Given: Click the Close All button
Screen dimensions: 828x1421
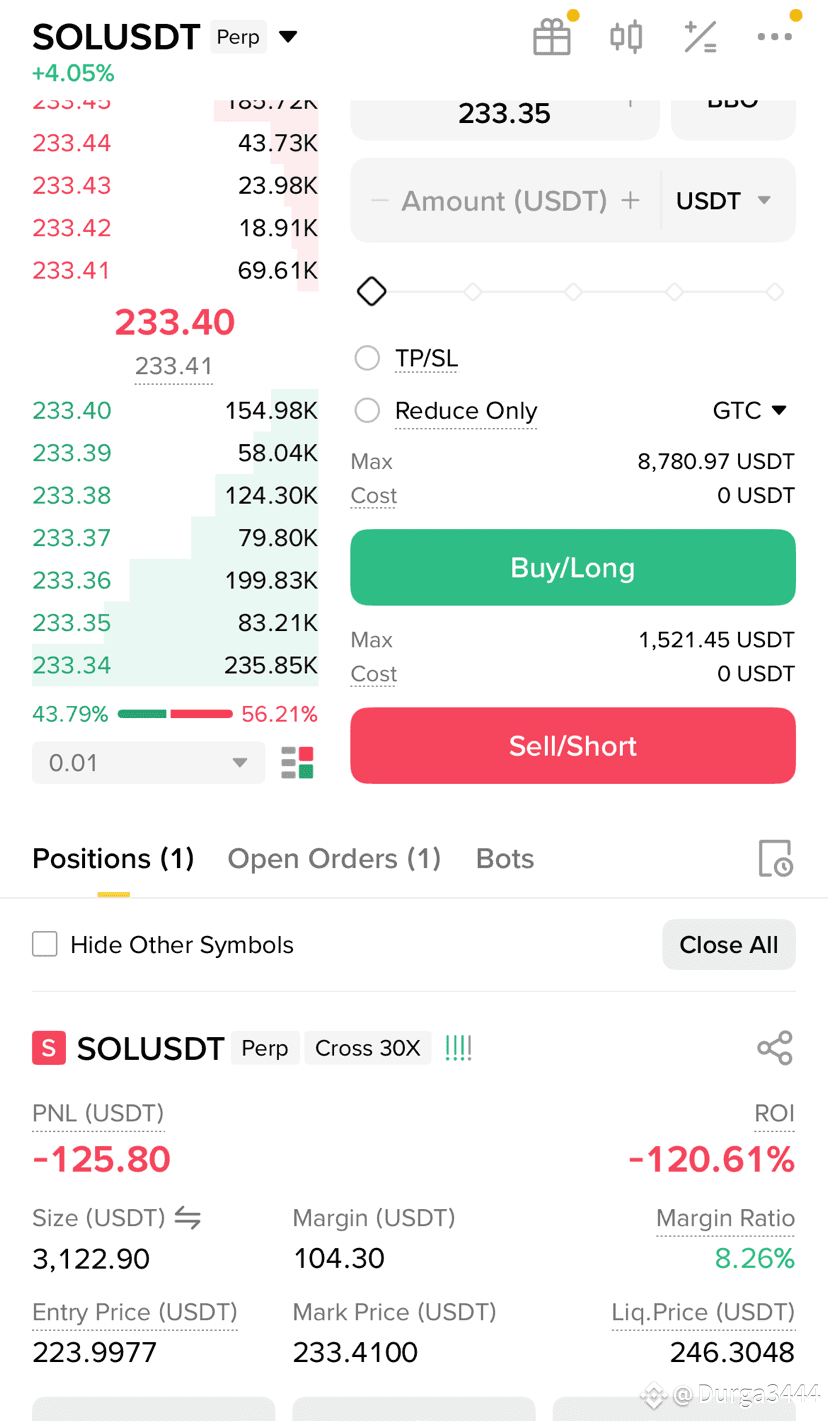Looking at the screenshot, I should [729, 945].
